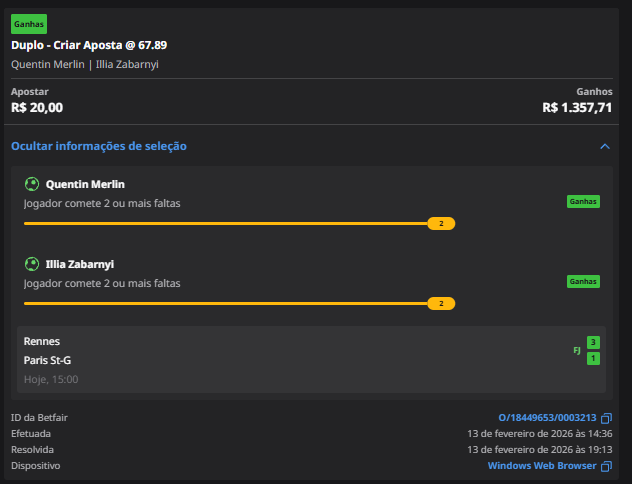This screenshot has width=632, height=484.
Task: Click the Windows Web Browser link
Action: tap(542, 465)
